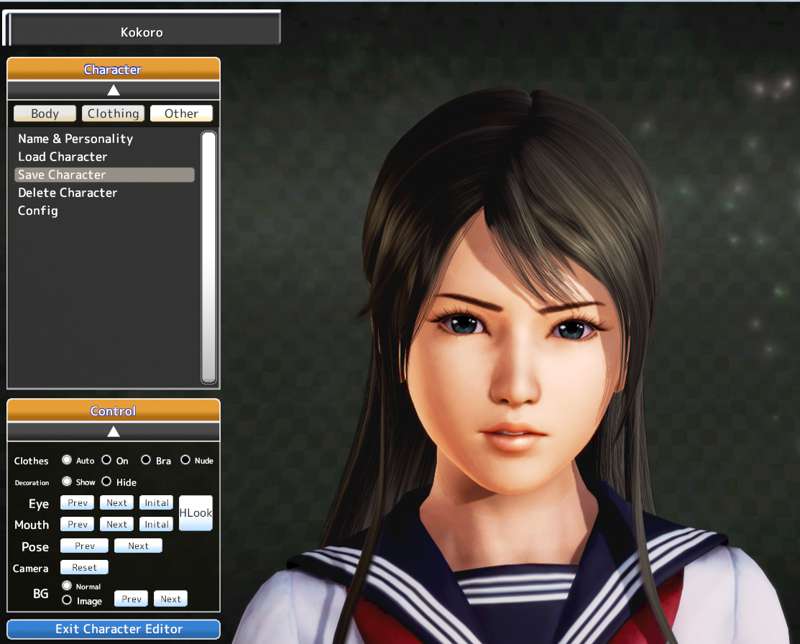Click the Character list scrollbar
The height and width of the screenshot is (644, 800).
click(209, 257)
